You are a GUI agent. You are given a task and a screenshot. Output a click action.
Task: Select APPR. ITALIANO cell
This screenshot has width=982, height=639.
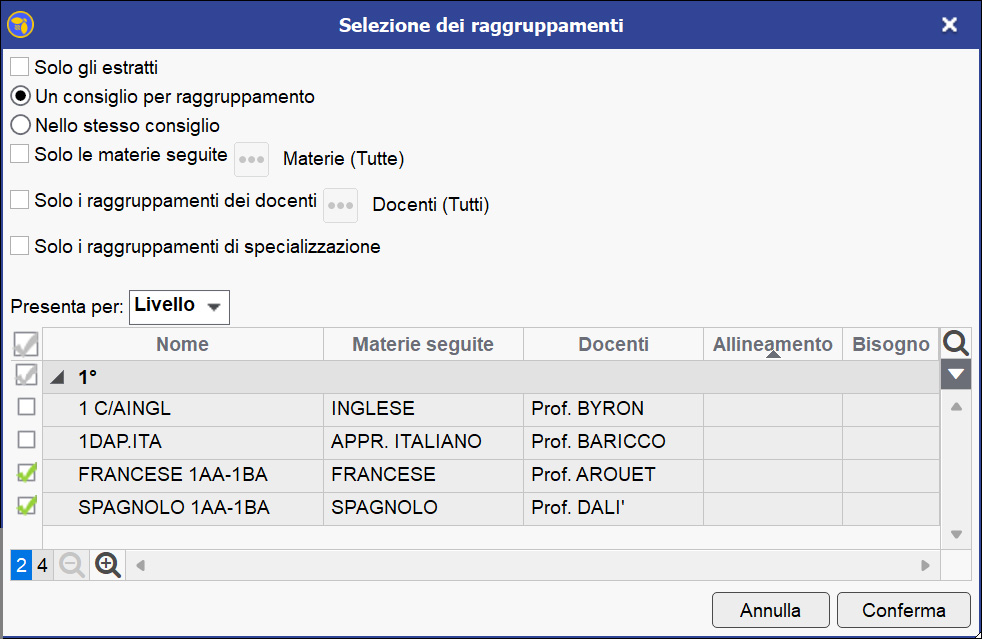(x=423, y=442)
